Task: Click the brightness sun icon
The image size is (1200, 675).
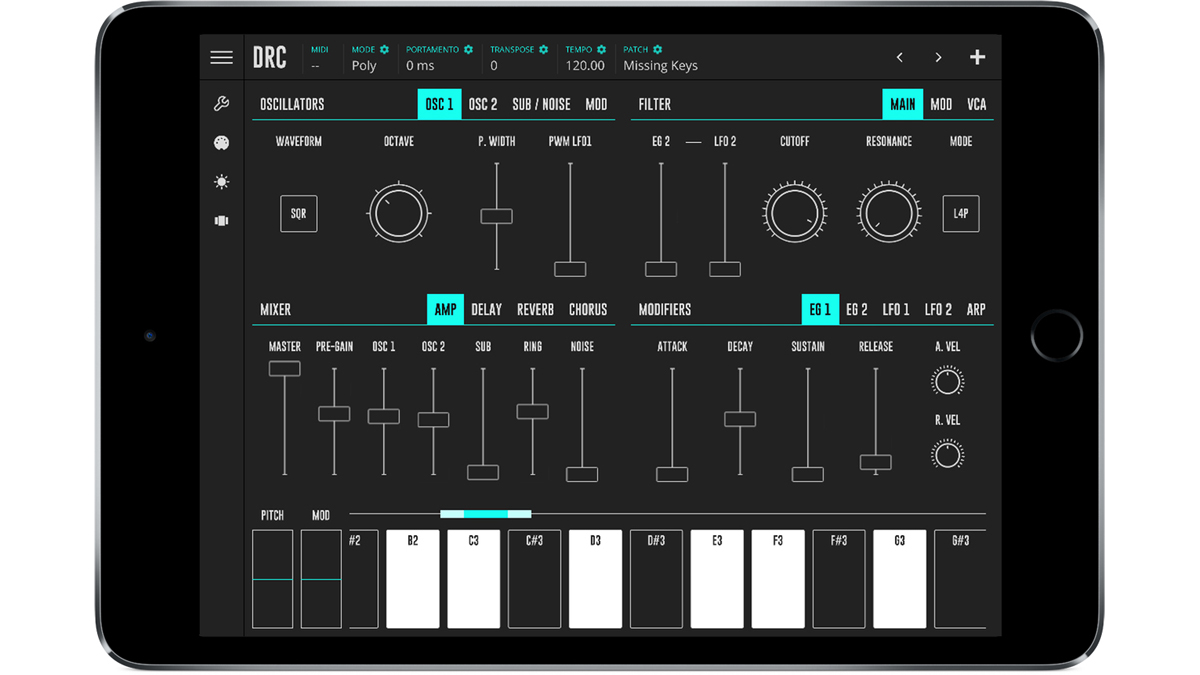Action: tap(222, 182)
